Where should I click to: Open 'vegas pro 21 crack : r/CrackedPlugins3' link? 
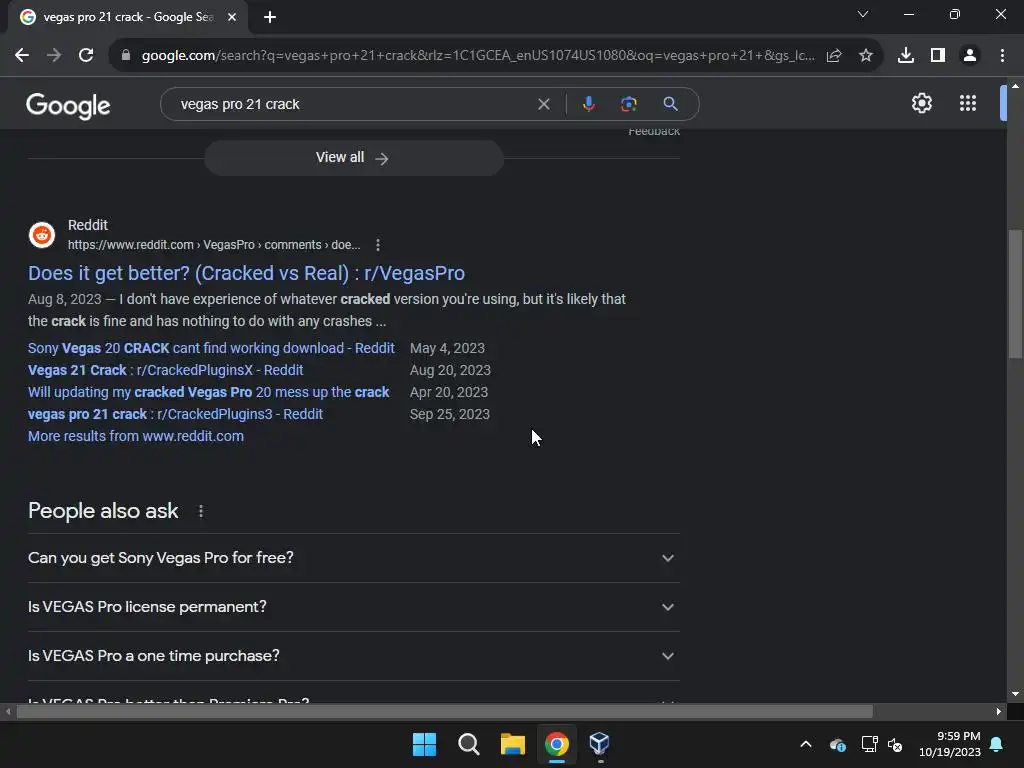(175, 414)
